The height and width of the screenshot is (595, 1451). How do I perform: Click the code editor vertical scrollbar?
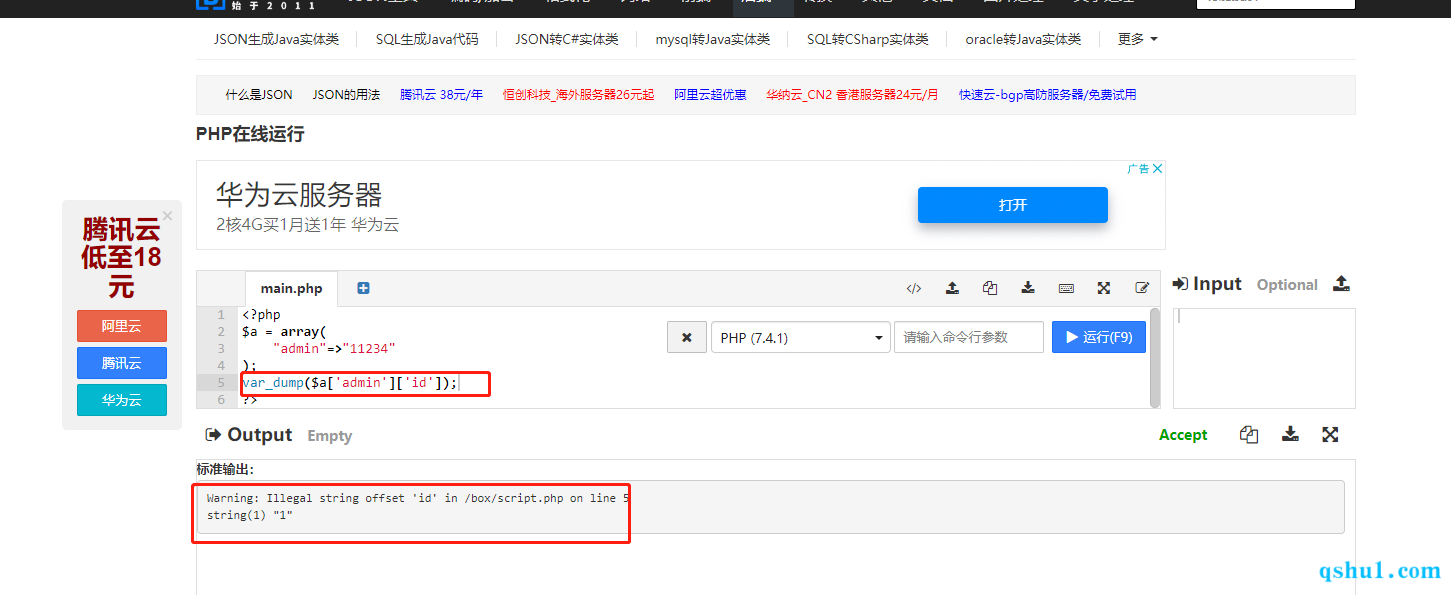coord(1155,357)
